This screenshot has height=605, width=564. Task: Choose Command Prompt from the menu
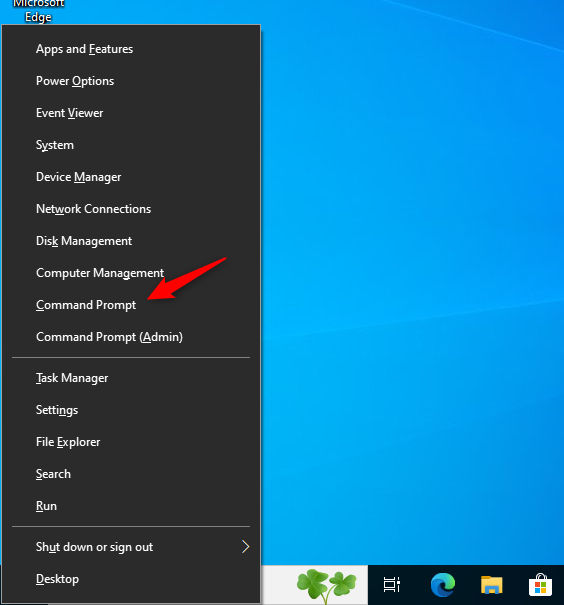tap(131, 305)
